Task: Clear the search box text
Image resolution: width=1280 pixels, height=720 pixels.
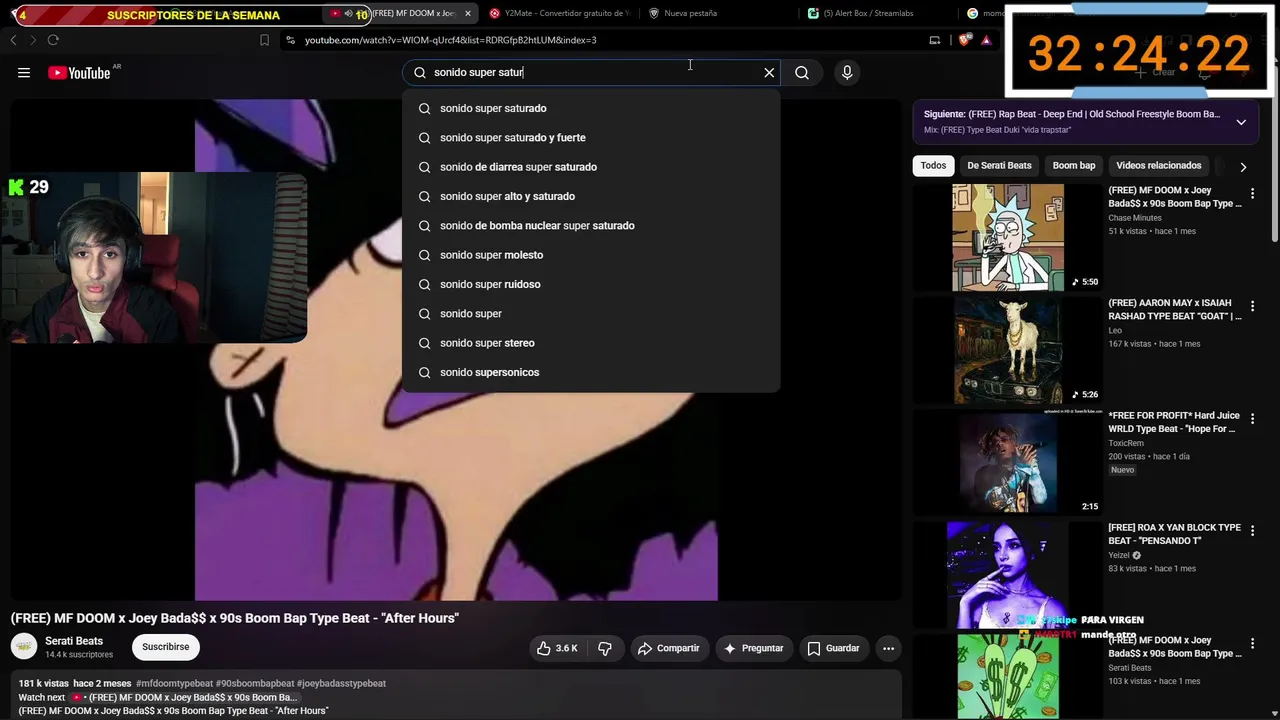Action: point(769,72)
